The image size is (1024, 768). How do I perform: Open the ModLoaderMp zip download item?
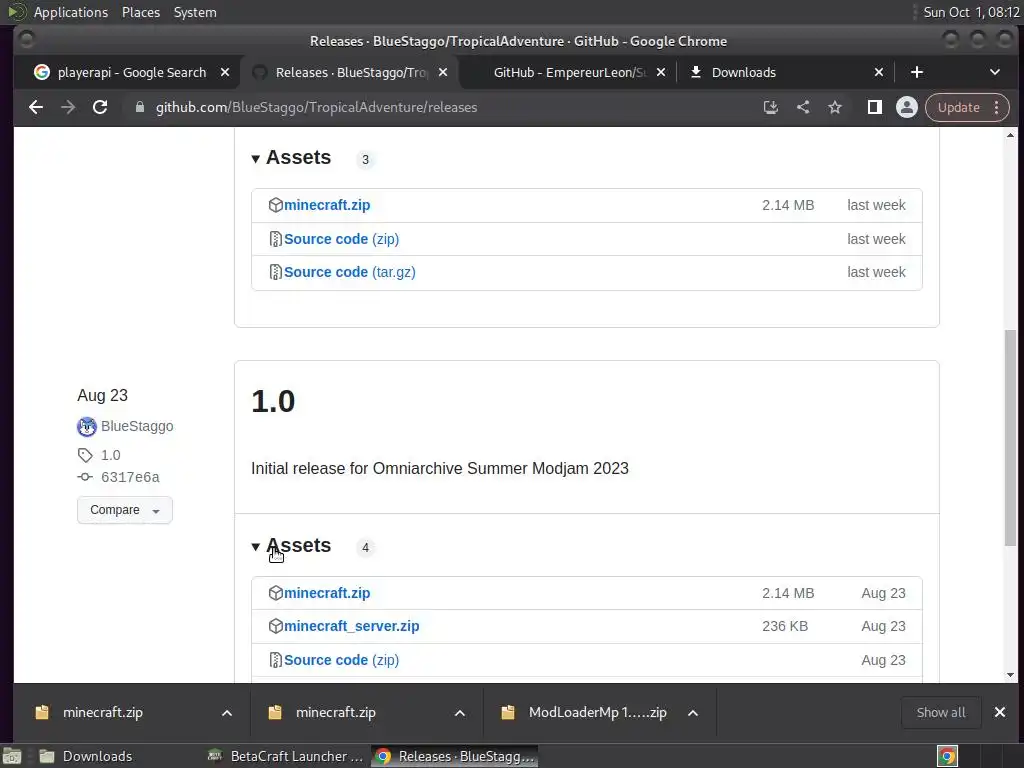[x=598, y=712]
